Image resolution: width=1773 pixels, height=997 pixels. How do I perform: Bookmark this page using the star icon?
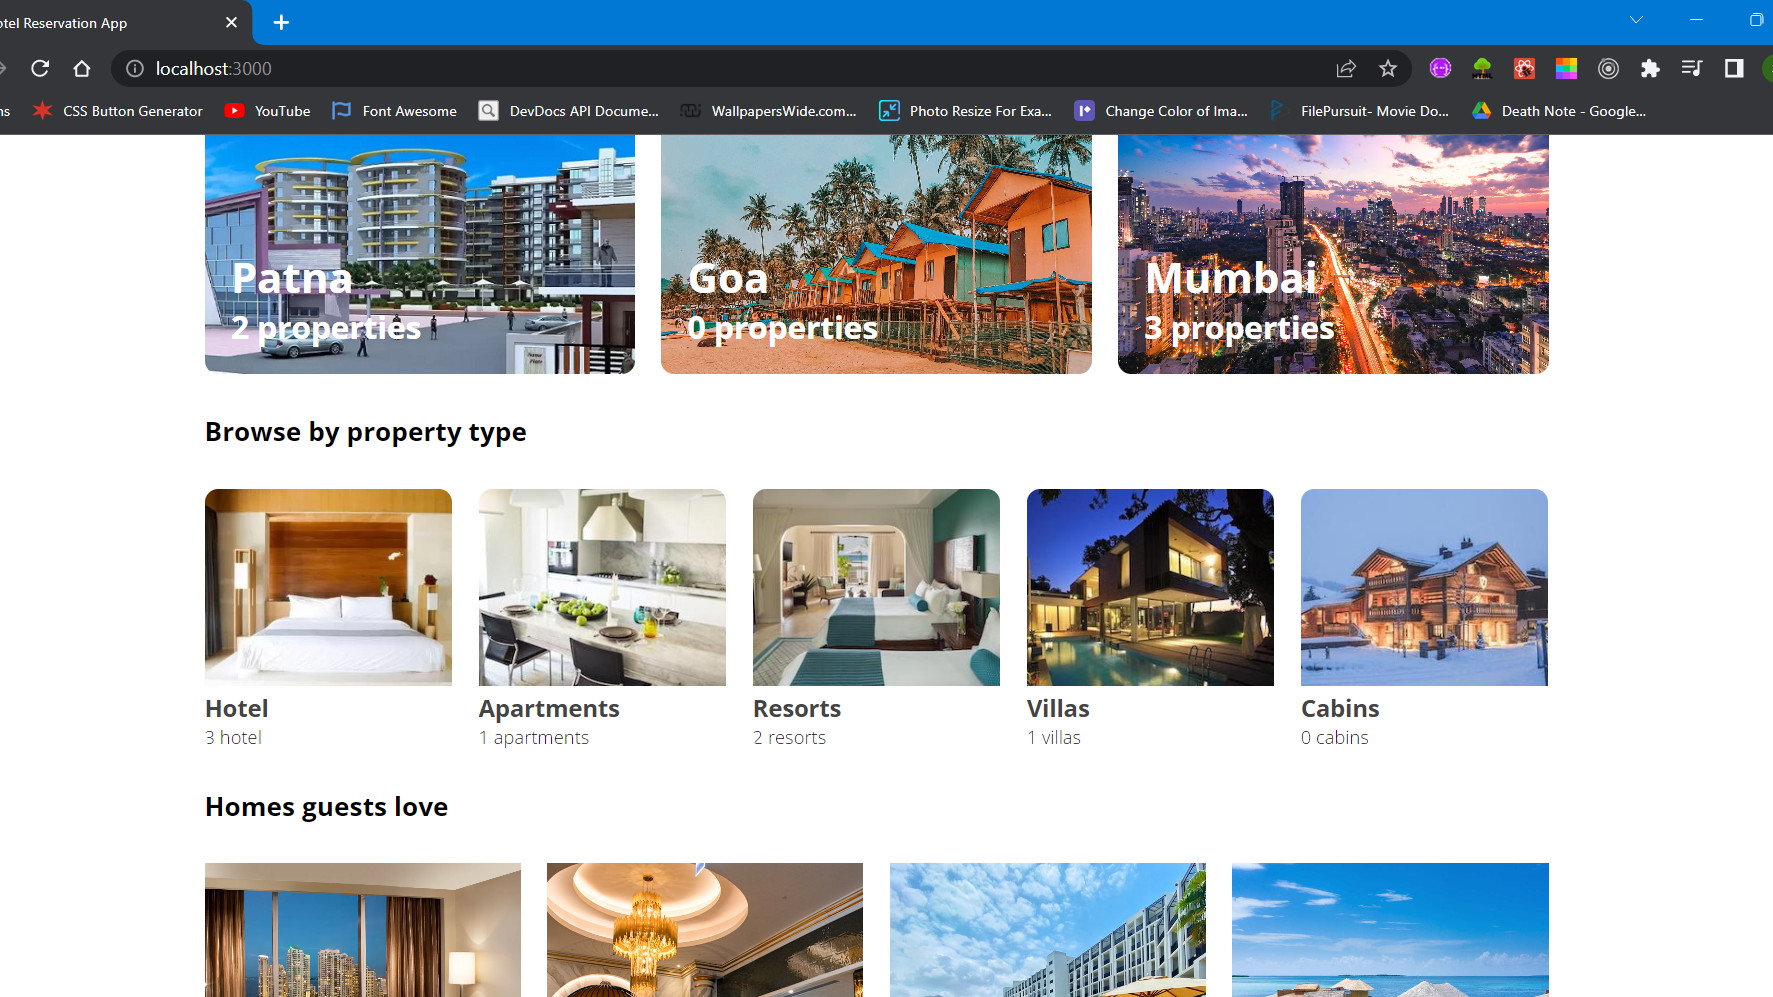[1388, 68]
